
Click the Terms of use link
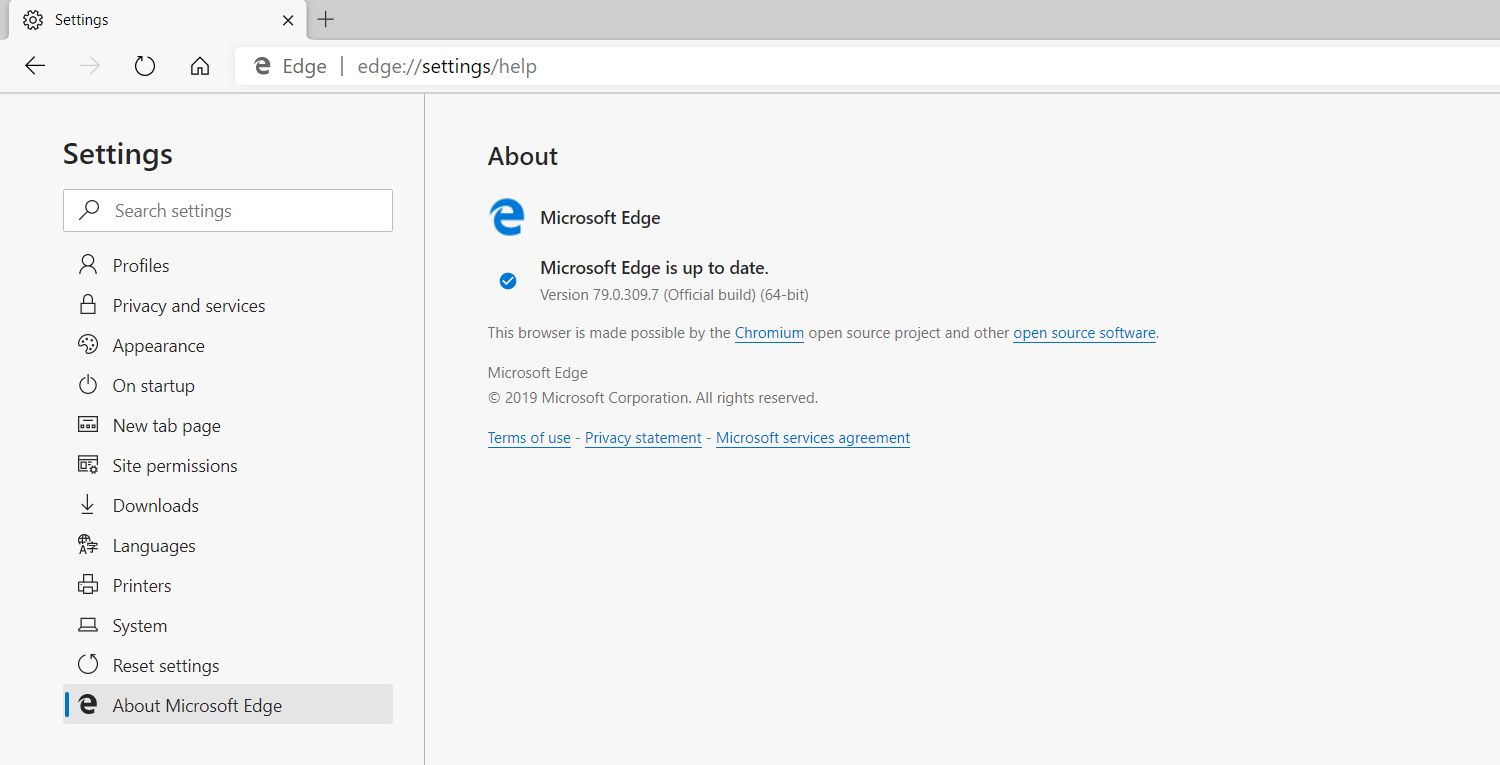pyautogui.click(x=529, y=437)
